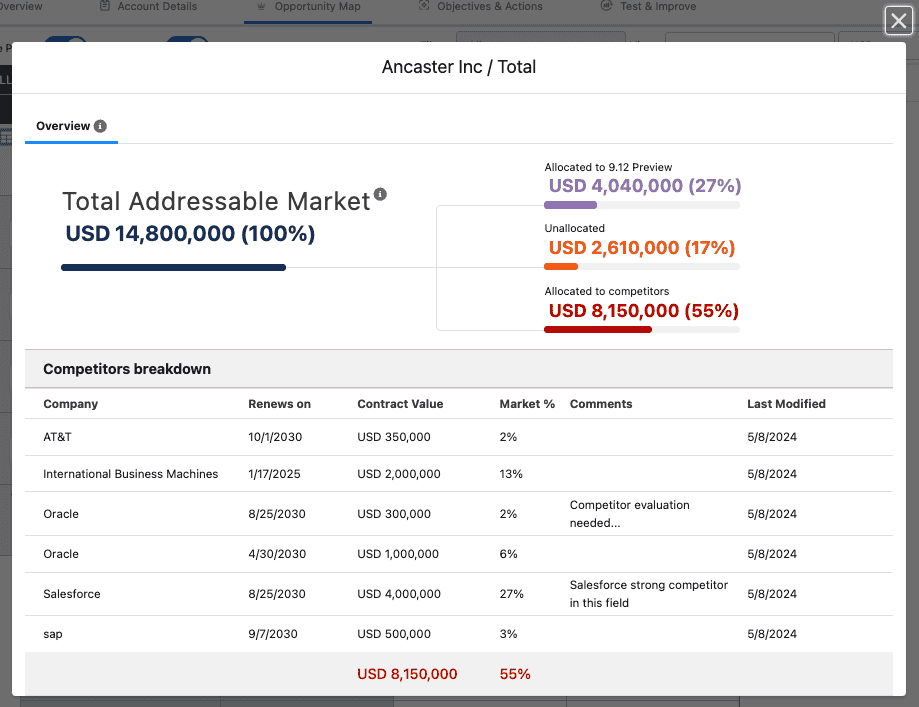This screenshot has height=707, width=919.
Task: Click the Contract Value column header
Action: coord(400,404)
